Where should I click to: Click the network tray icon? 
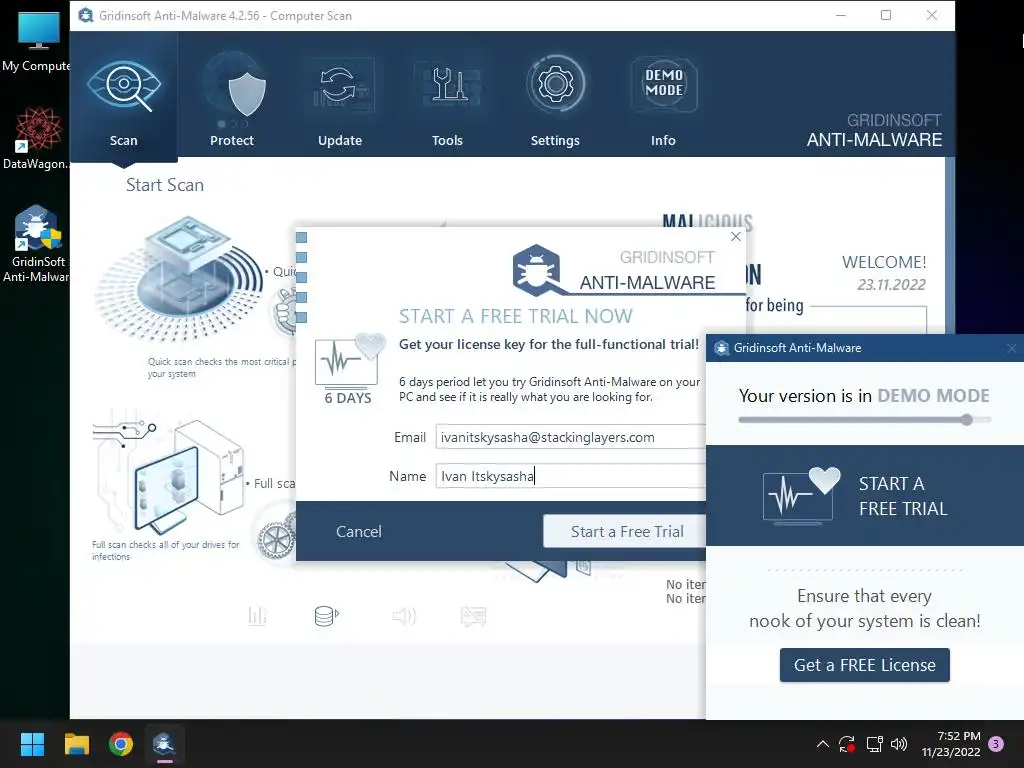pyautogui.click(x=874, y=744)
